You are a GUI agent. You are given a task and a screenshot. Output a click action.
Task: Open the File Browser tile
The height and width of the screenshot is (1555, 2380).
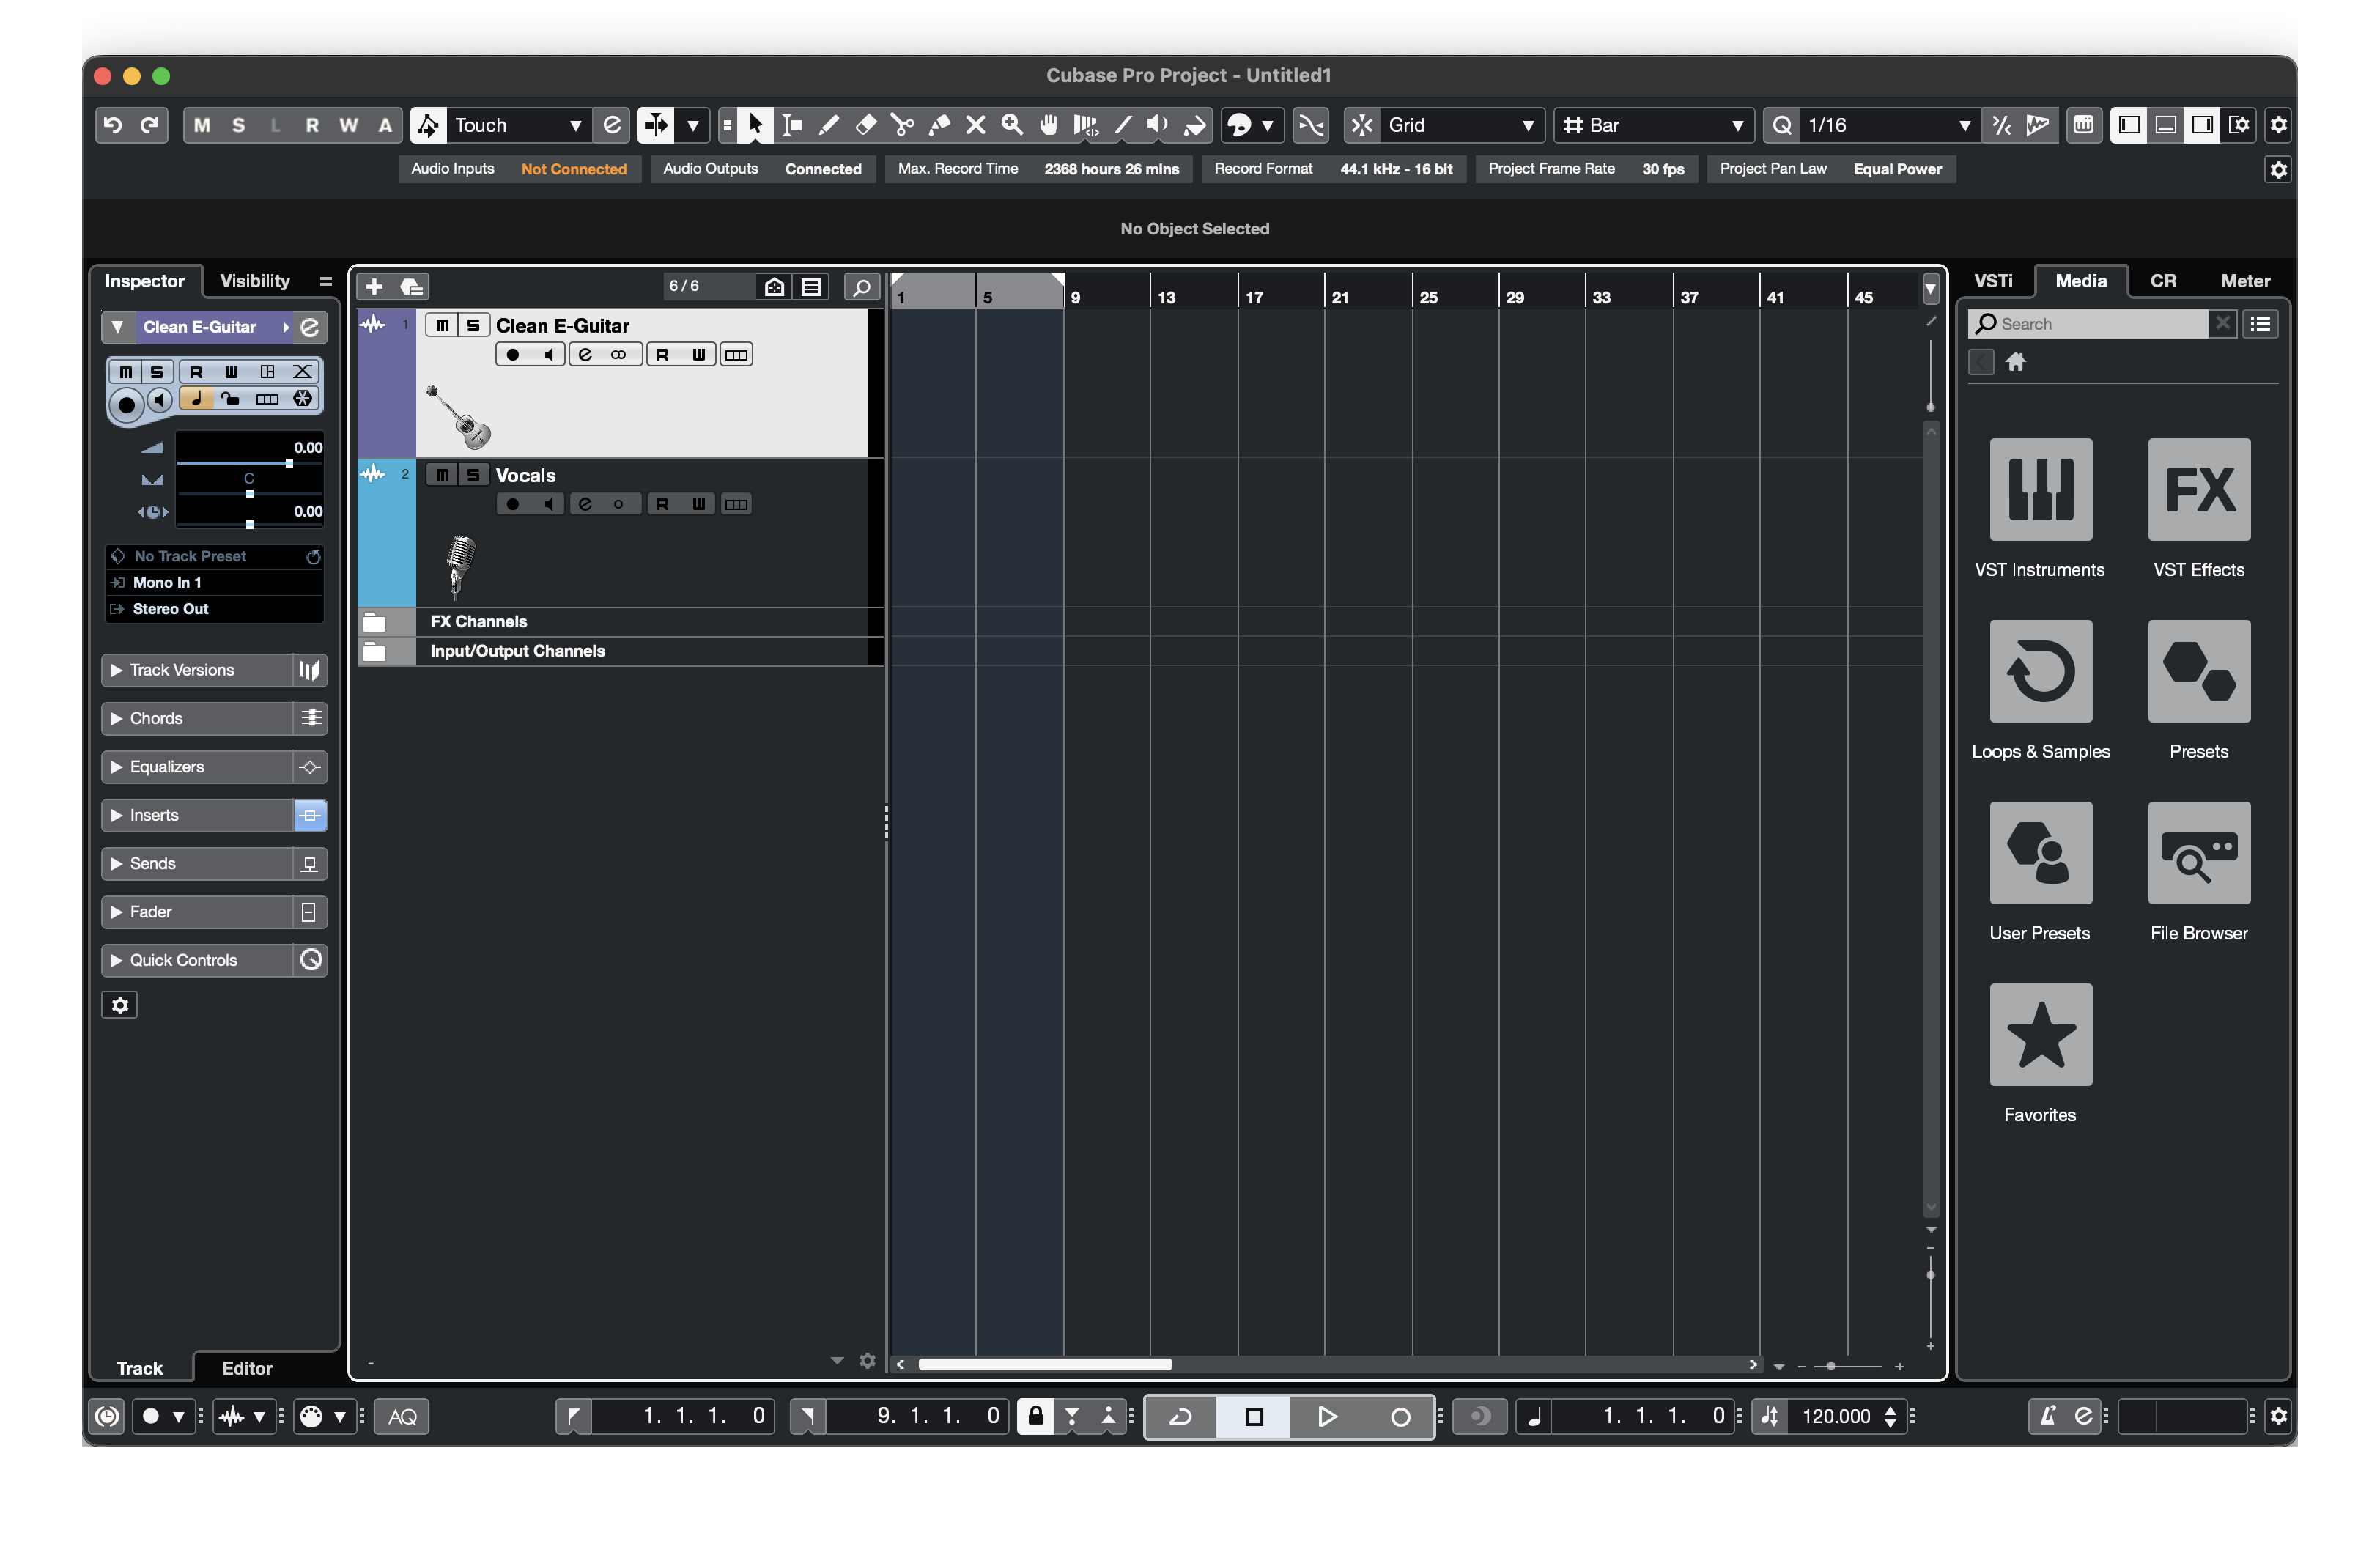tap(2198, 853)
